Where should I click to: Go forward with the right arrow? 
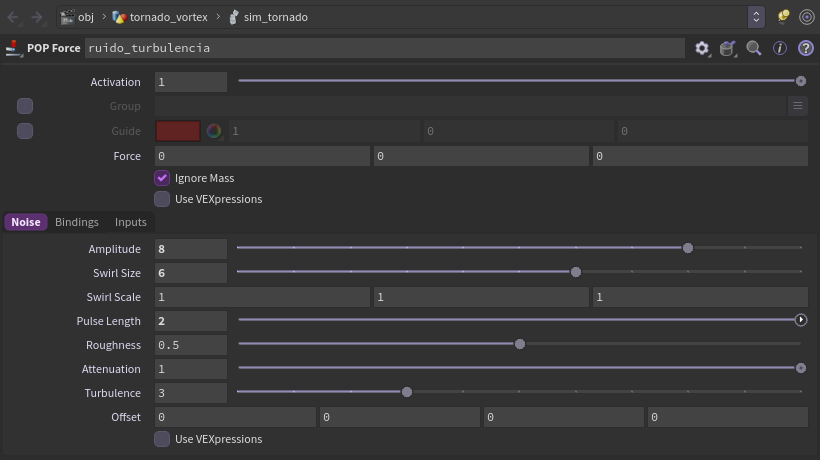37,17
